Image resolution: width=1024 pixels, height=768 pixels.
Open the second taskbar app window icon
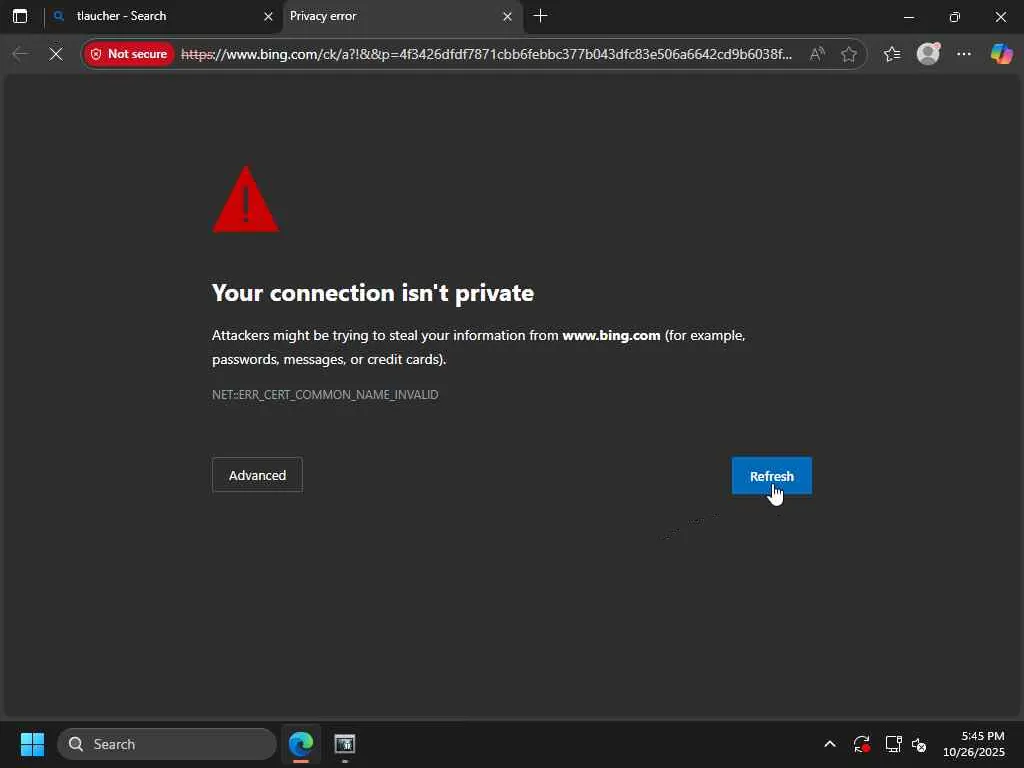pyautogui.click(x=345, y=744)
